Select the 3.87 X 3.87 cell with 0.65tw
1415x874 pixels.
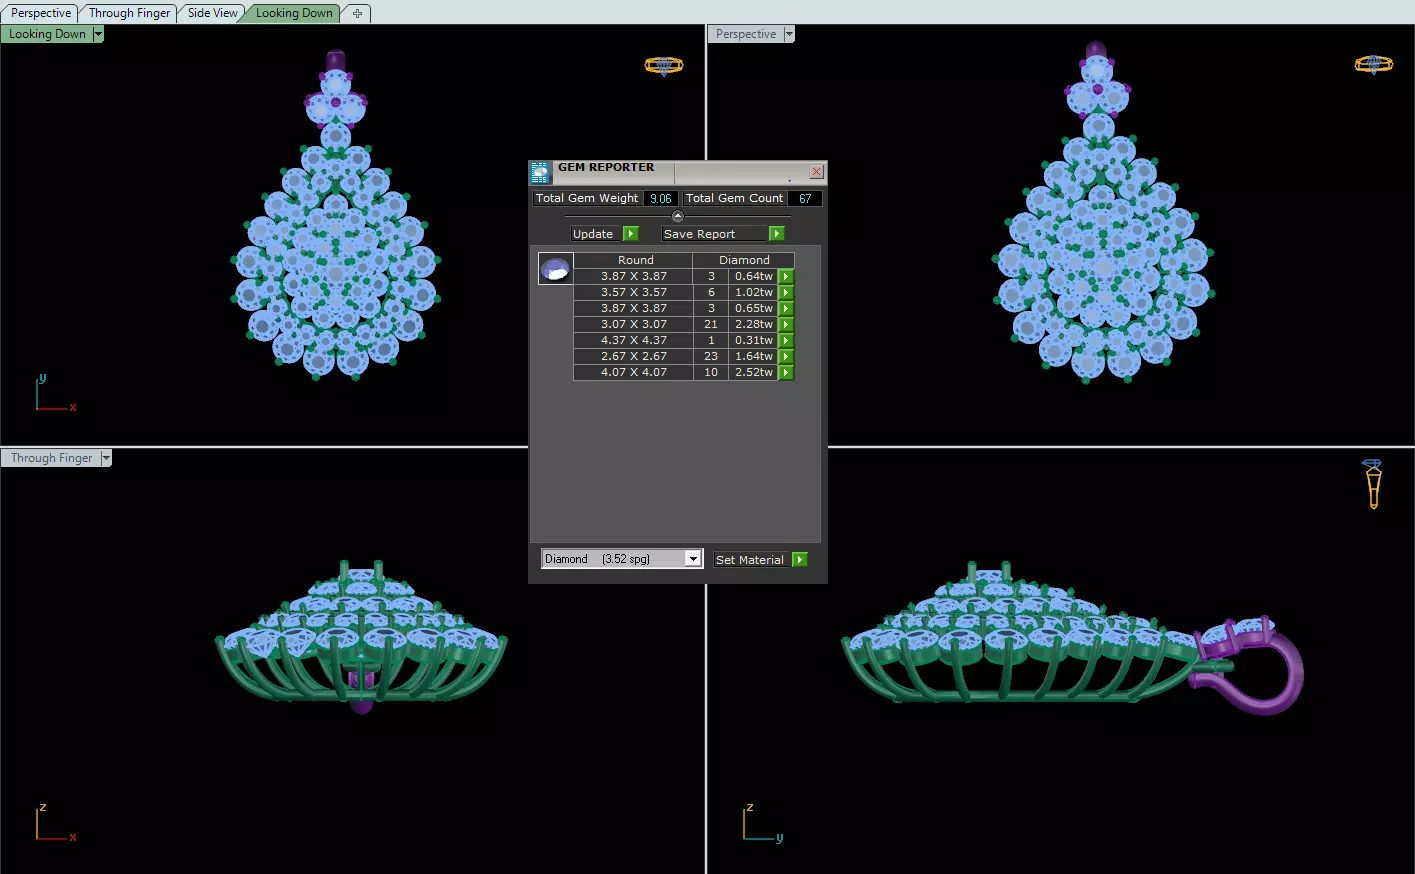click(633, 309)
